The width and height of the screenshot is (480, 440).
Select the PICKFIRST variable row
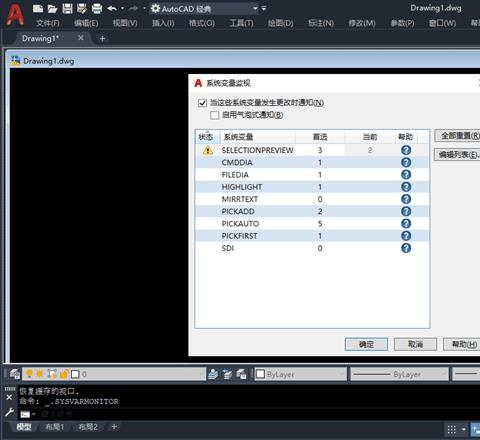pyautogui.click(x=312, y=236)
